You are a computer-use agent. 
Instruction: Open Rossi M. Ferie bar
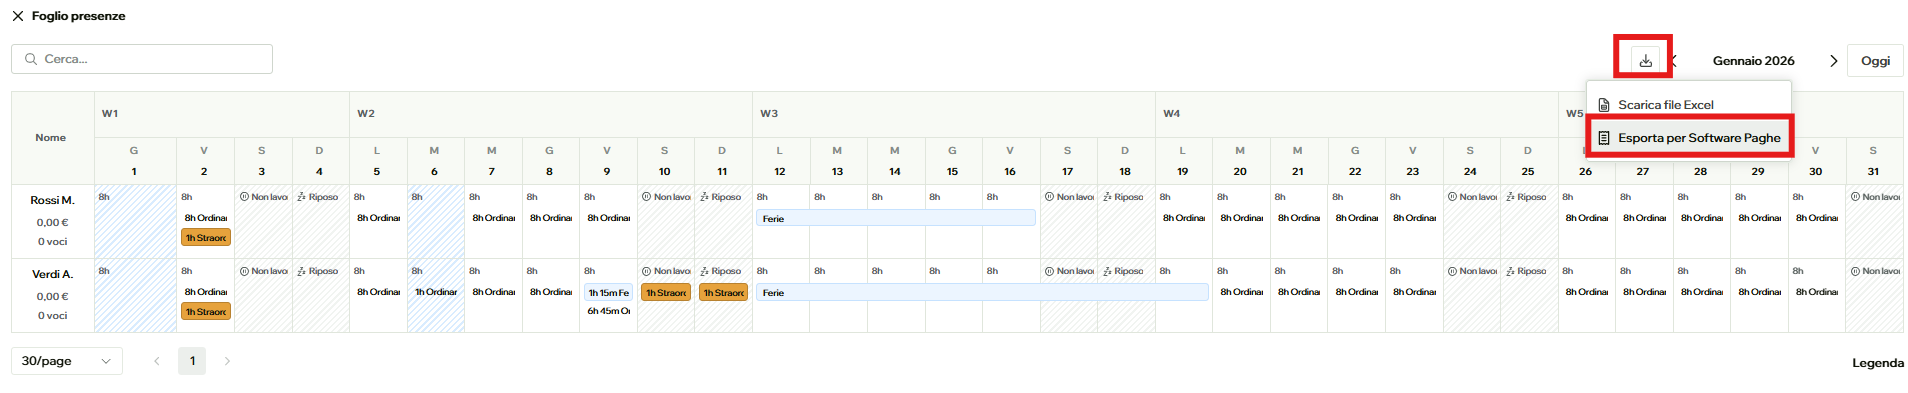[x=895, y=218]
